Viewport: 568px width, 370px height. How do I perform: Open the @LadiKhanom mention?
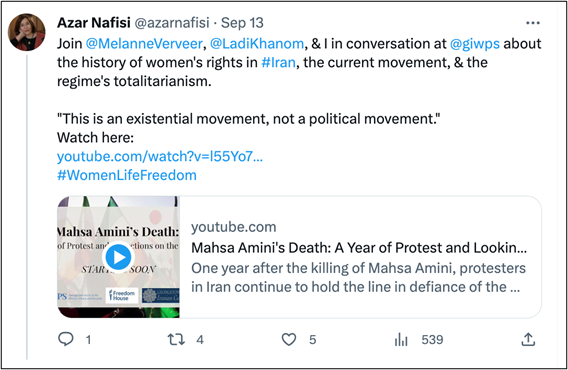coord(257,43)
